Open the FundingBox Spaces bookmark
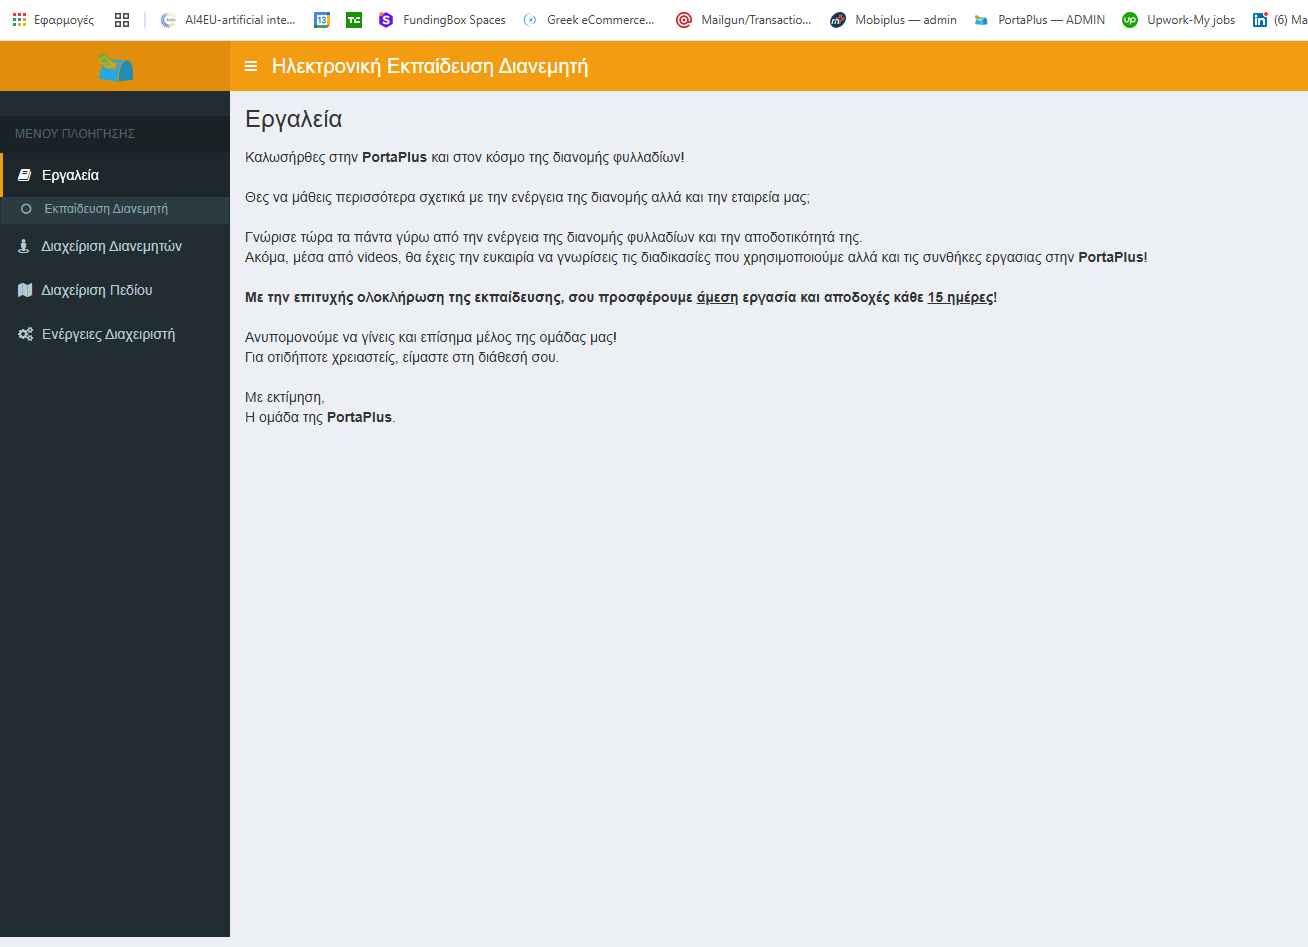 point(442,20)
